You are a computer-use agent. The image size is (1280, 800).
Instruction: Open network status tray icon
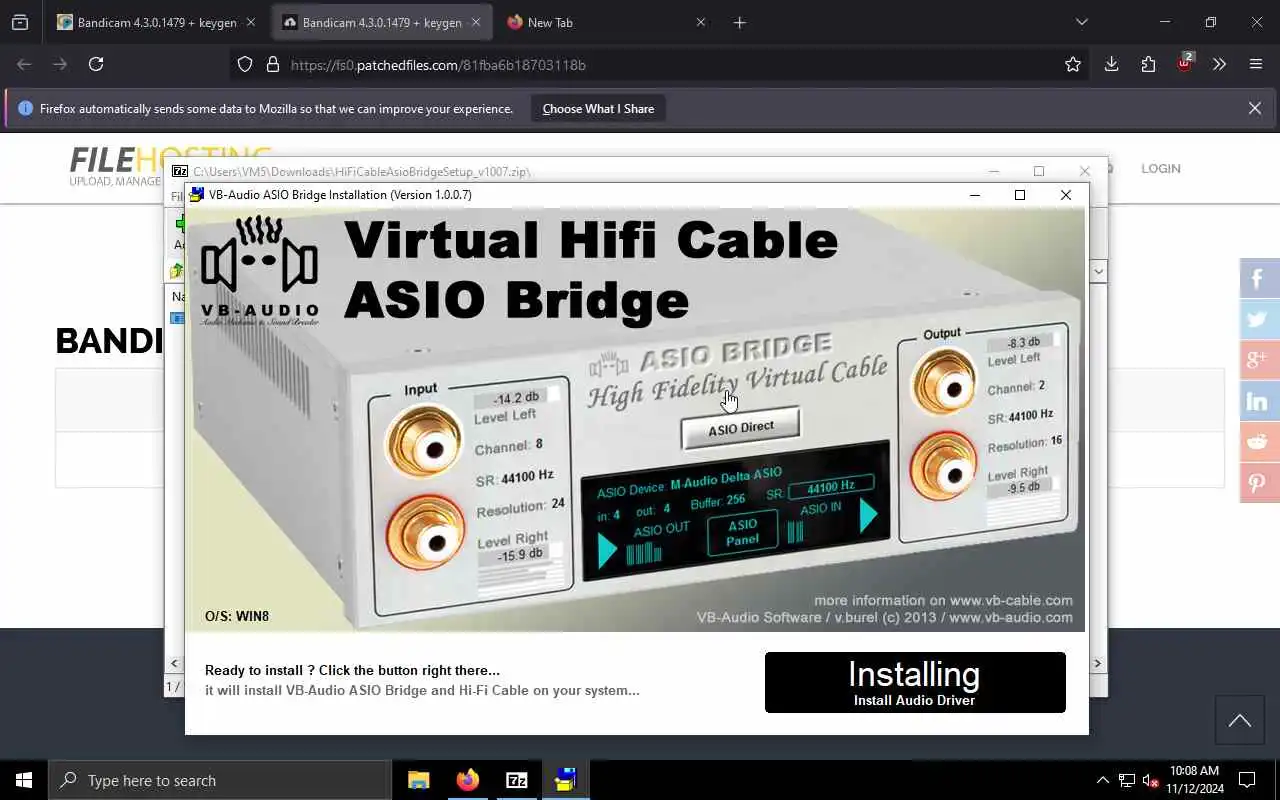(x=1126, y=780)
